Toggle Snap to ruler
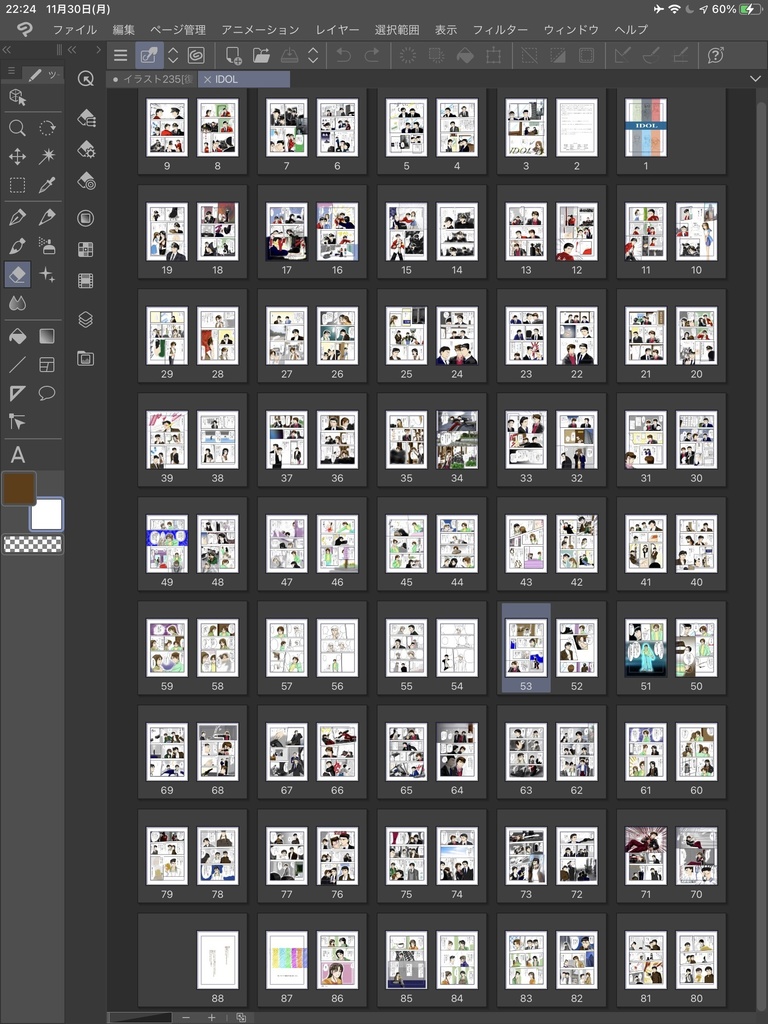 (623, 56)
